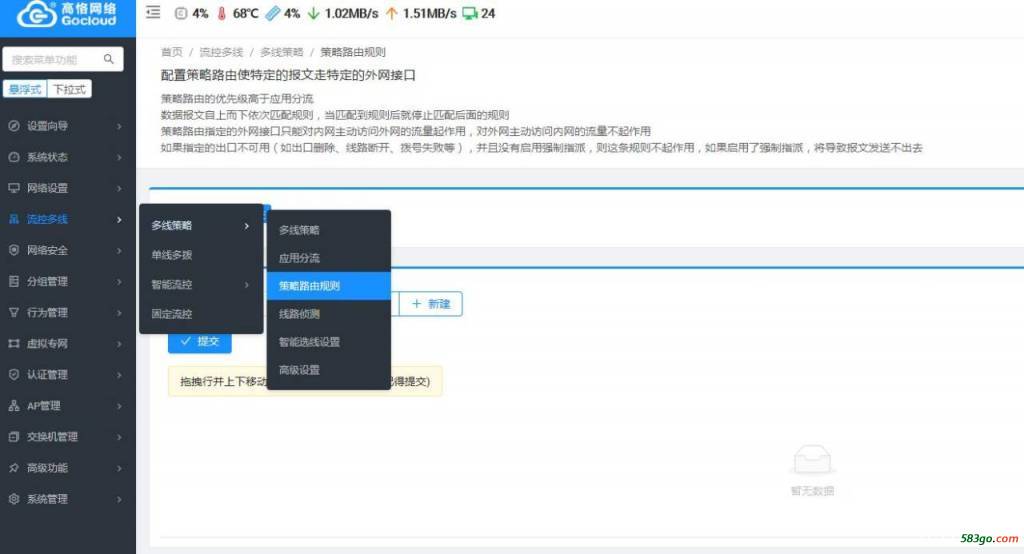Click the temperature thermometer icon

tap(221, 14)
